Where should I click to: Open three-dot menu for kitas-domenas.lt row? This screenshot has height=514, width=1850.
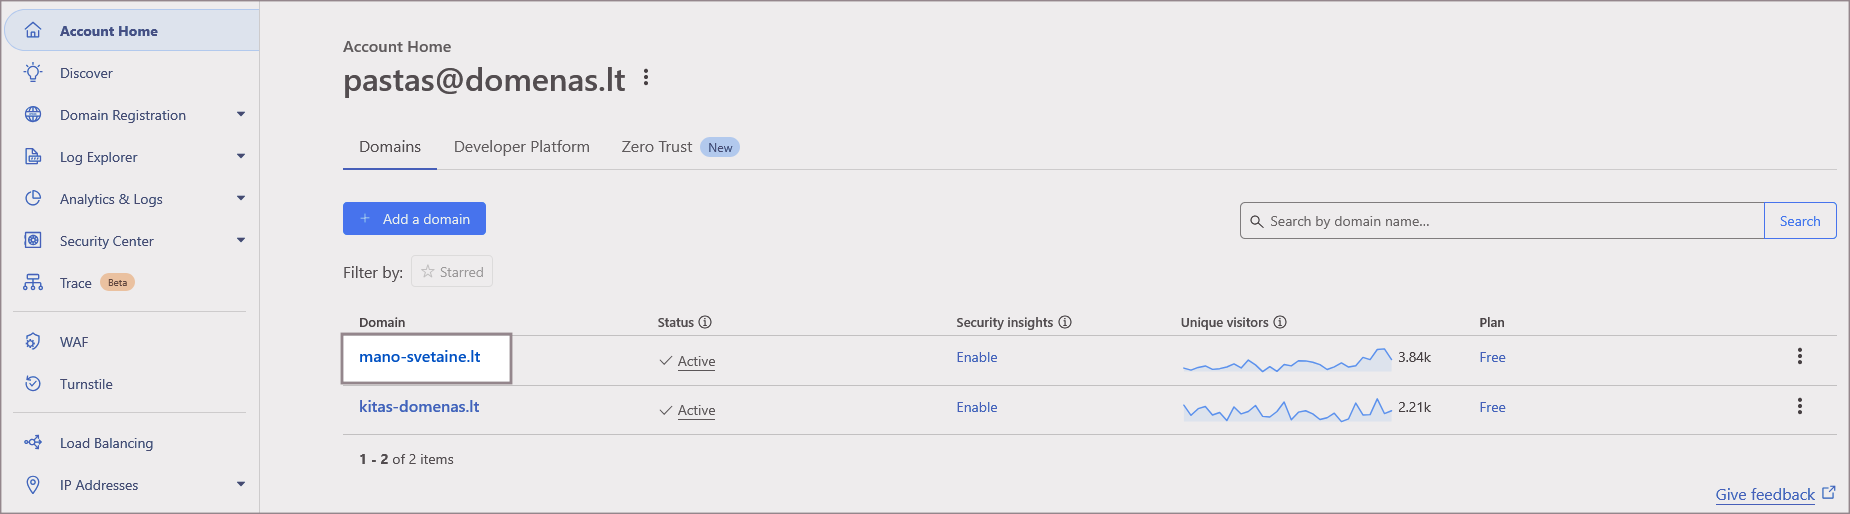pos(1799,406)
